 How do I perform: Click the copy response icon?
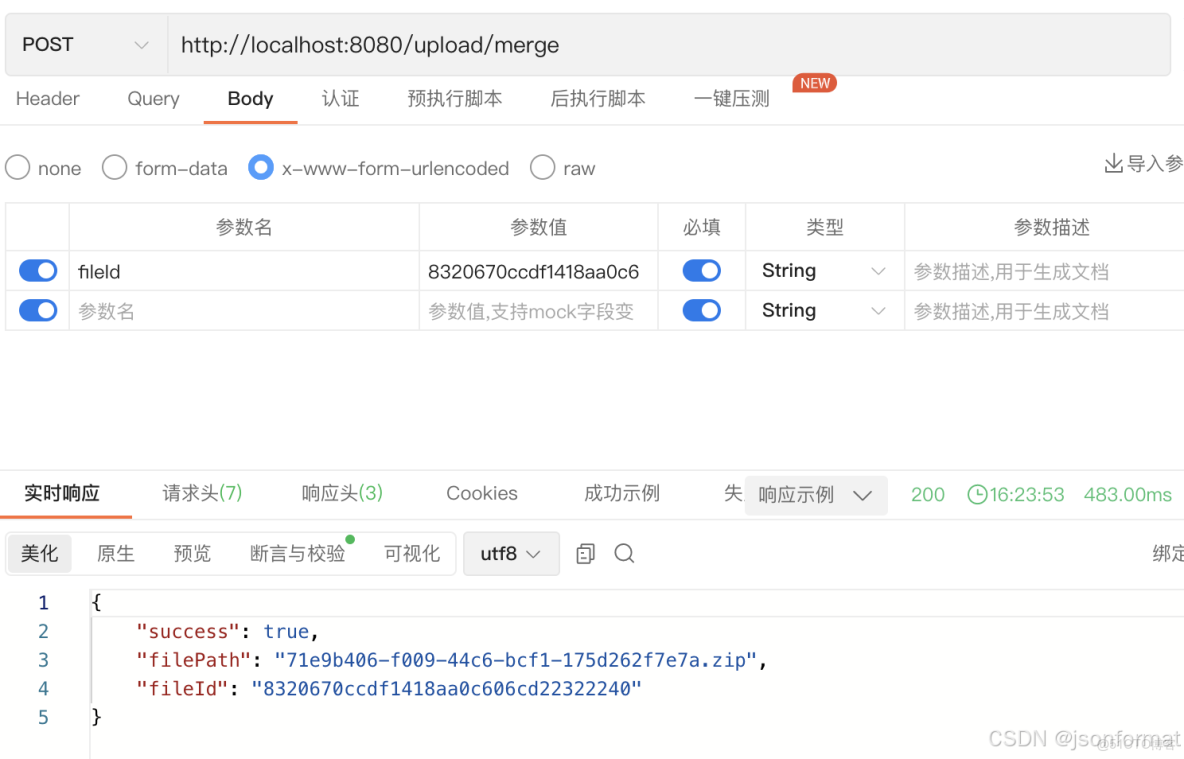point(585,553)
